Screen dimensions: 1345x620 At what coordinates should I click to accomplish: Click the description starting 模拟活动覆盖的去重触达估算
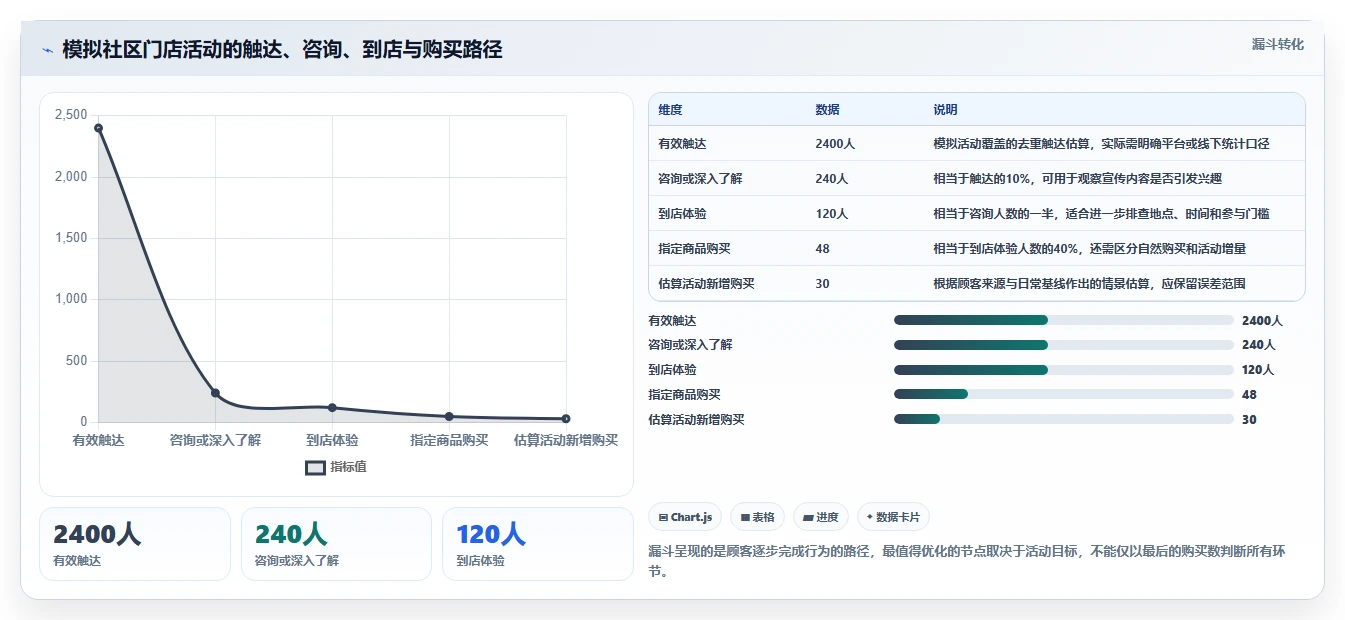(x=1101, y=143)
